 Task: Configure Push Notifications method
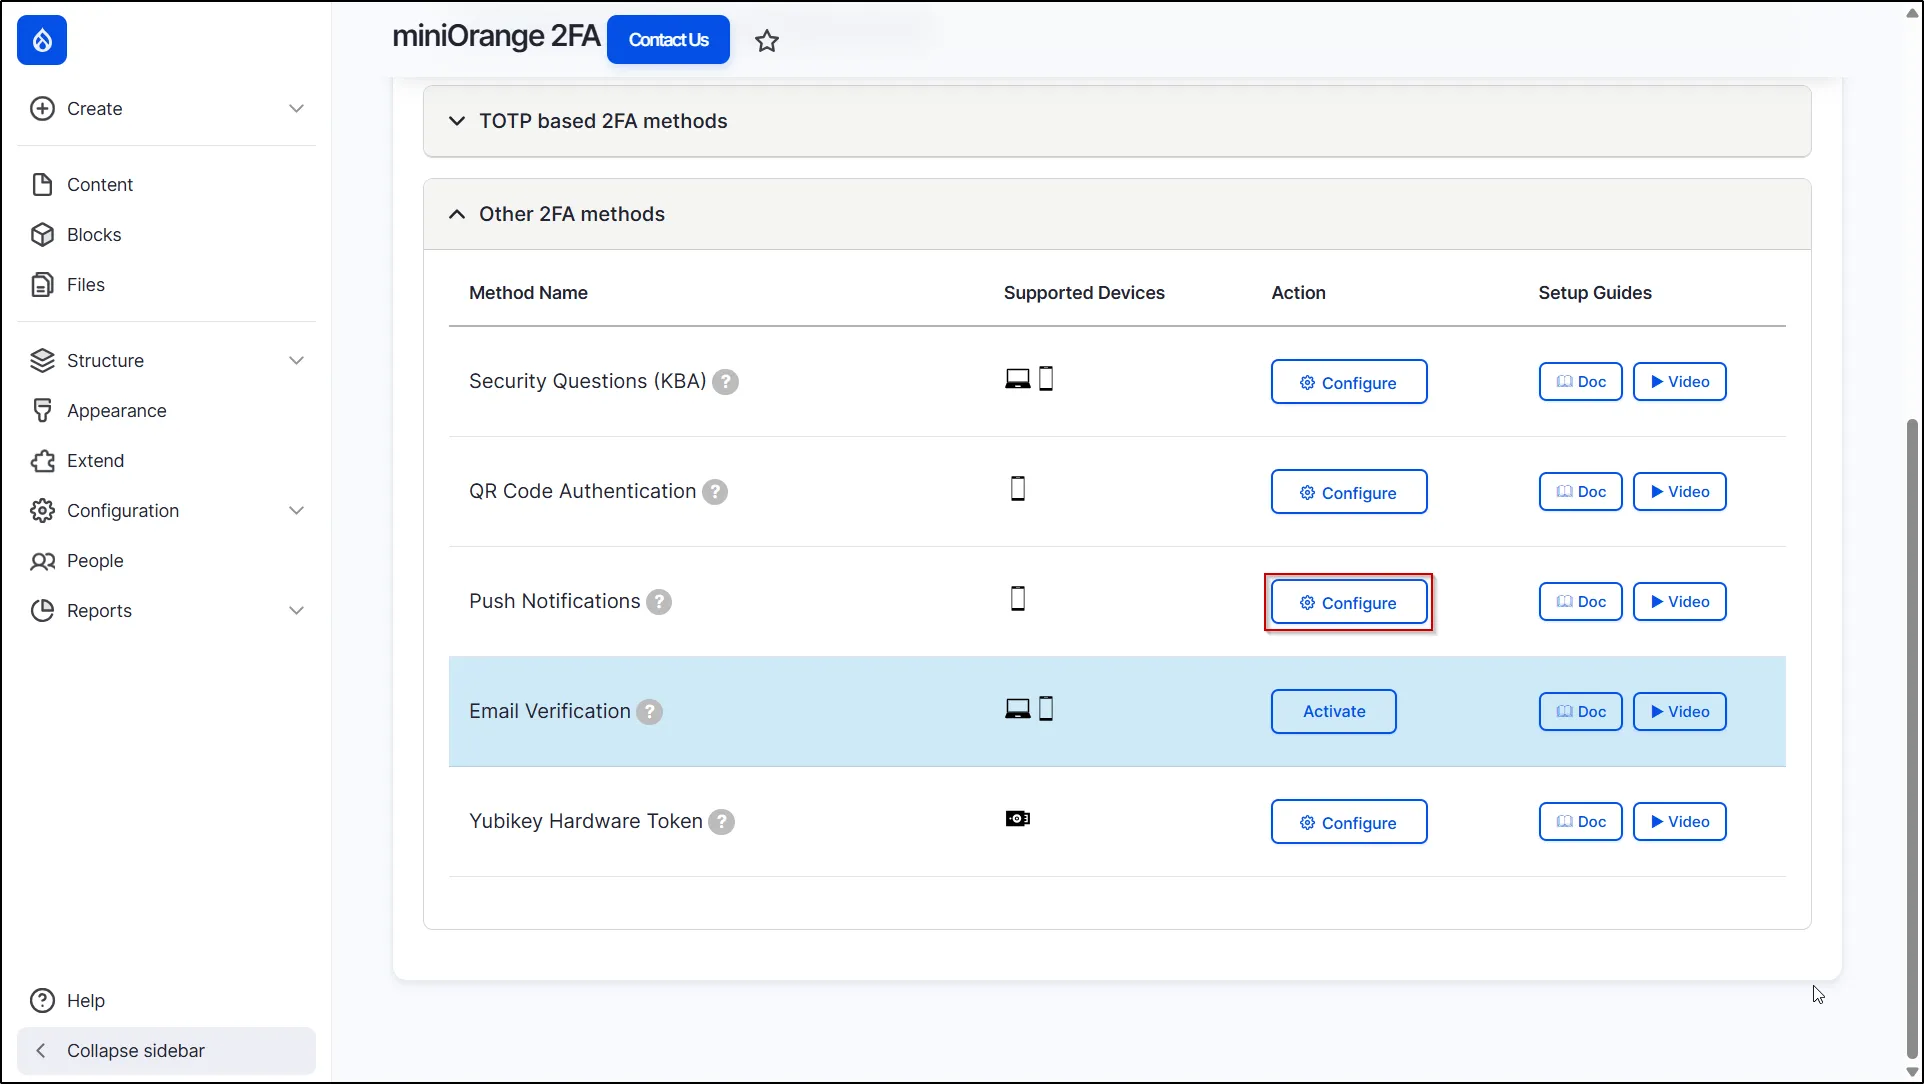coord(1349,602)
